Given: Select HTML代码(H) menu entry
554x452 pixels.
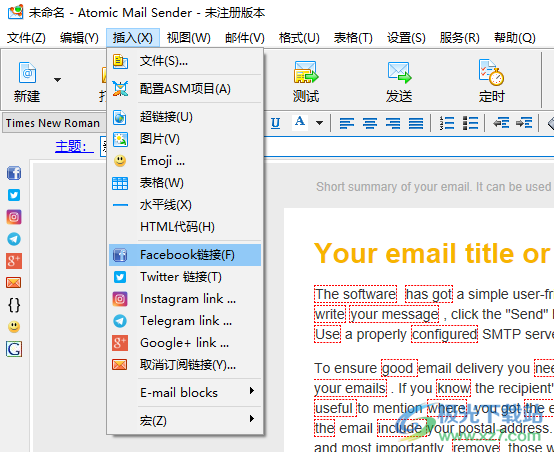Looking at the screenshot, I should pyautogui.click(x=185, y=227).
